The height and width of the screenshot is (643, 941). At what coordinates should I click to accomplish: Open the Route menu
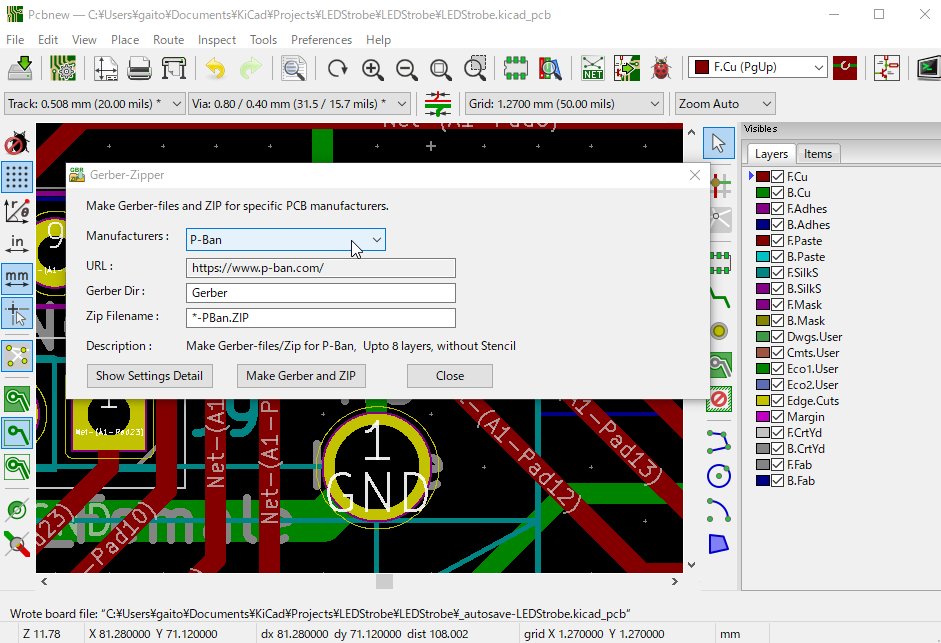click(169, 40)
